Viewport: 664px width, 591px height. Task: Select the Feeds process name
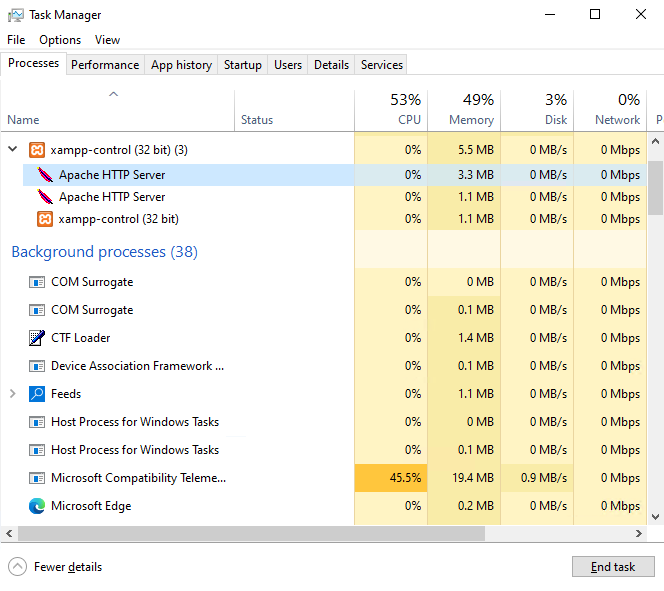click(66, 394)
